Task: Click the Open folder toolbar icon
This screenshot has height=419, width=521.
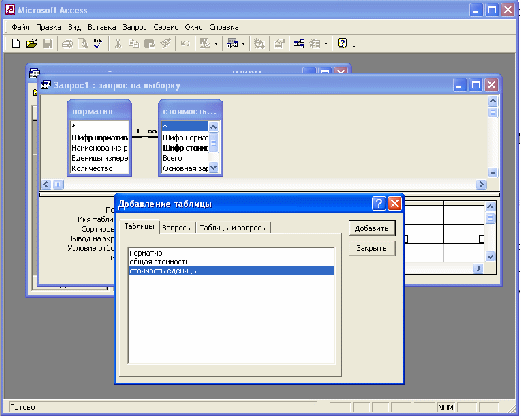Action: click(x=31, y=43)
